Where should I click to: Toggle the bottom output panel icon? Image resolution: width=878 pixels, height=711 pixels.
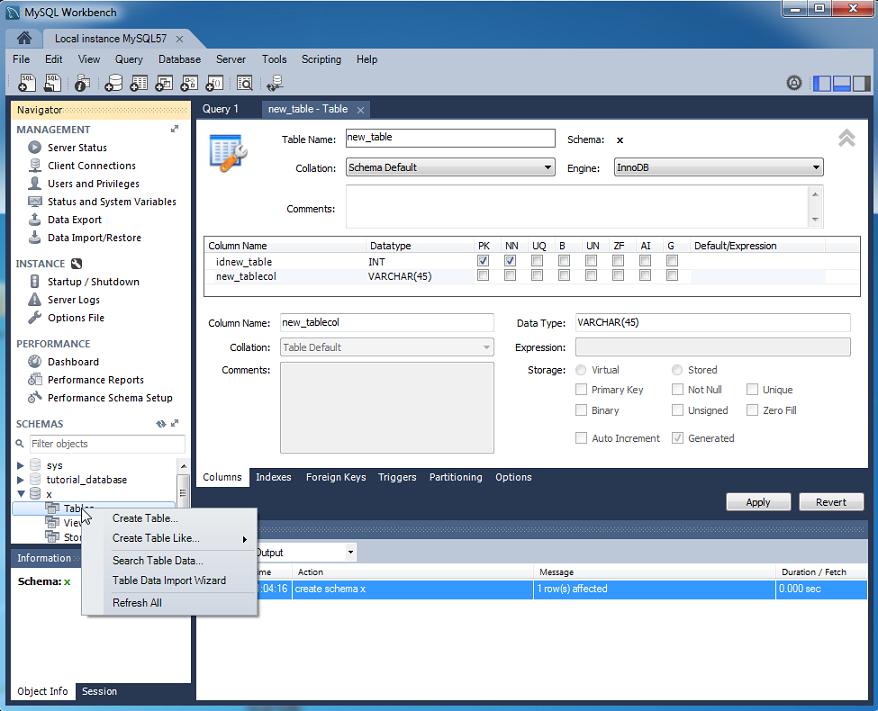click(842, 83)
